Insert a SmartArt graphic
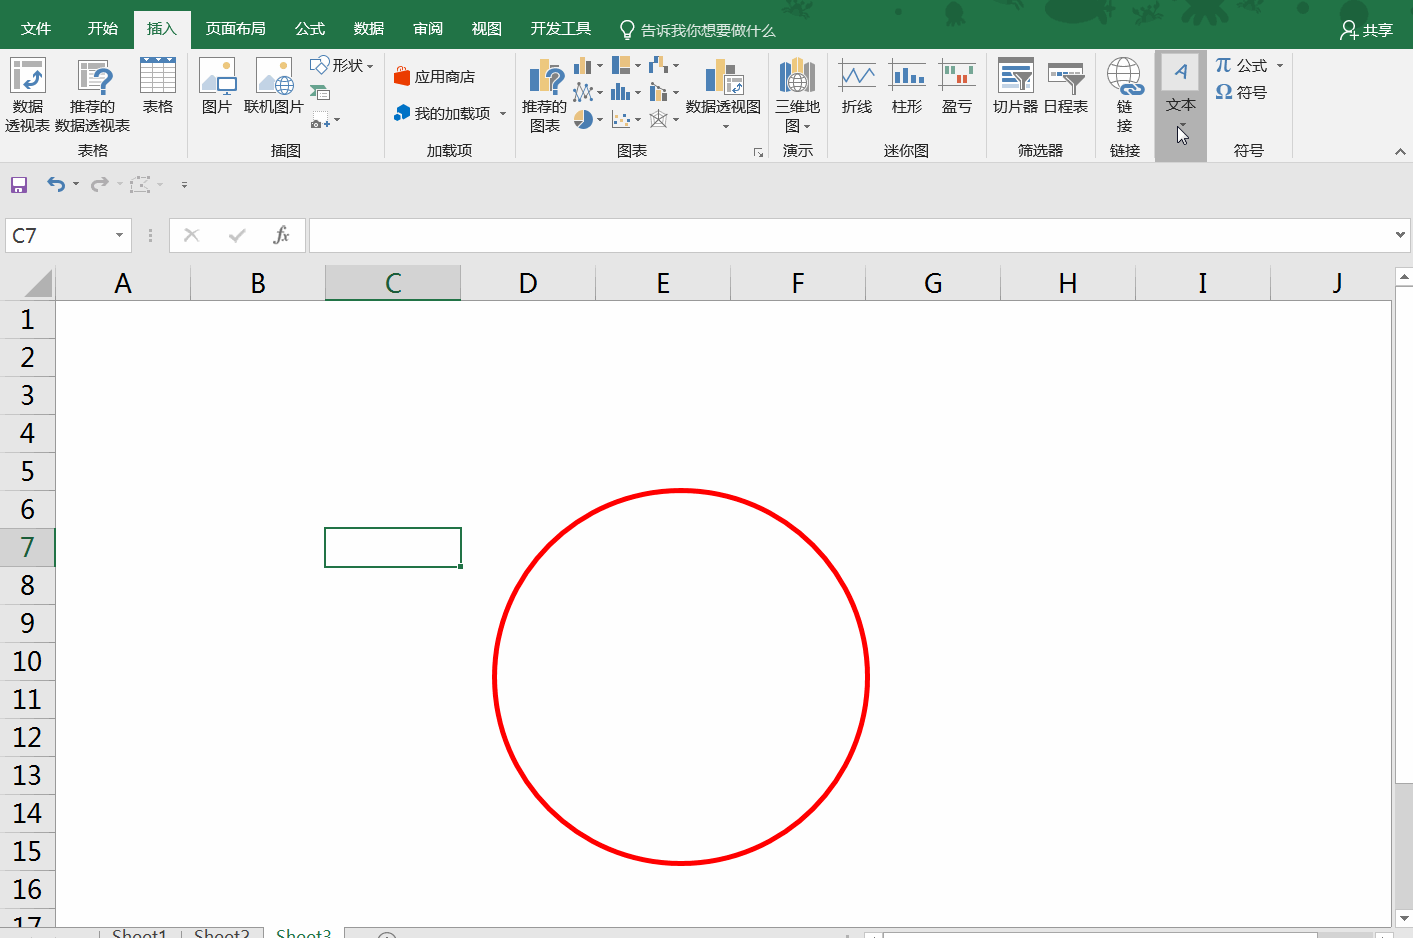 coord(320,93)
